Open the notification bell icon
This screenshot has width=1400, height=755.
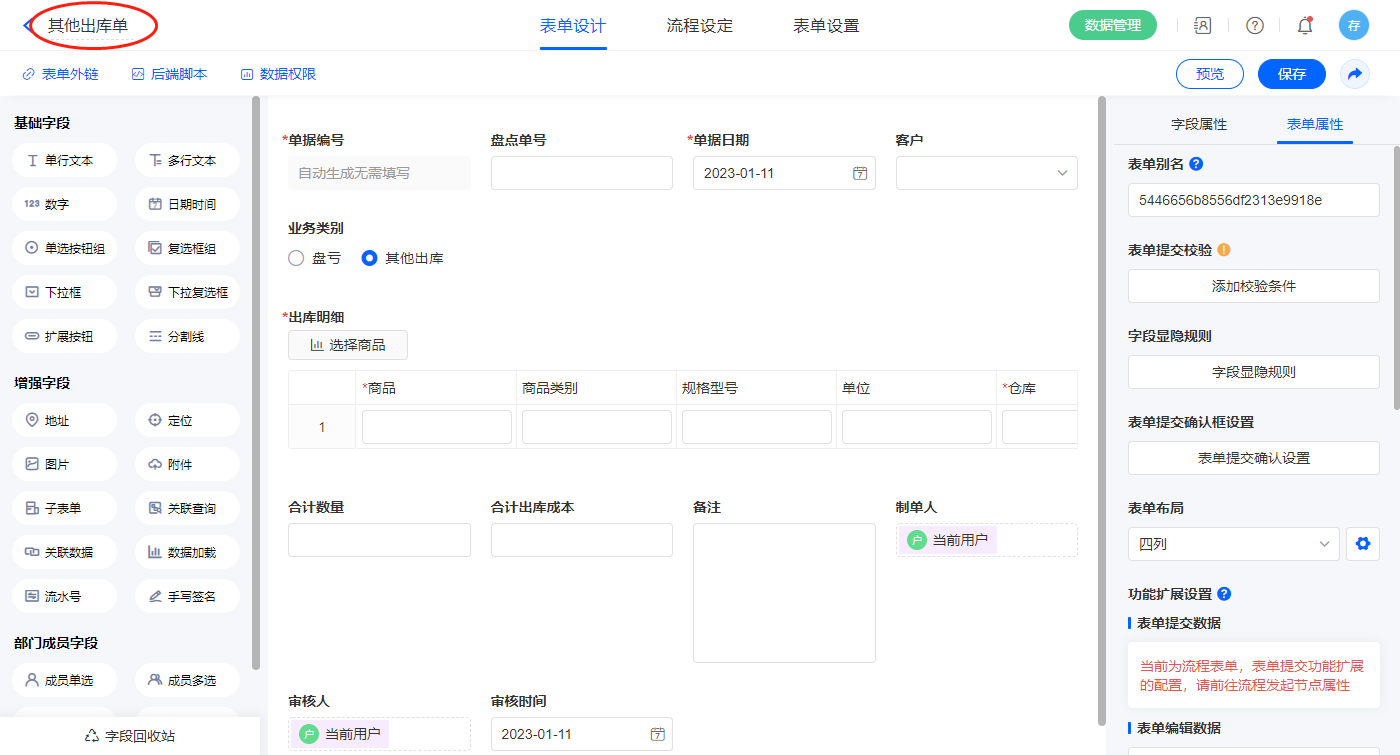click(1304, 26)
